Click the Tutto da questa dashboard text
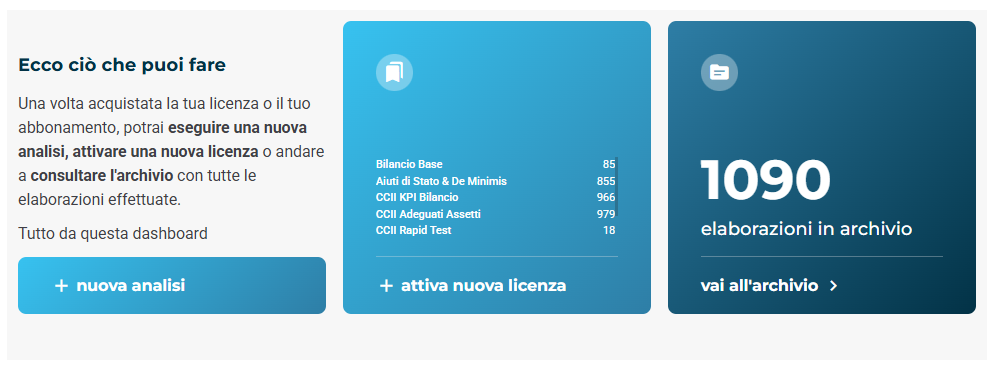Viewport: 992px width, 366px height. coord(113,234)
